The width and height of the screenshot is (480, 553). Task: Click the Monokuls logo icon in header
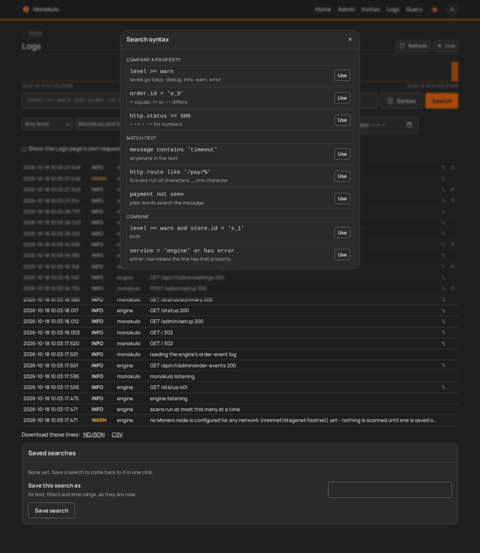[x=26, y=9]
